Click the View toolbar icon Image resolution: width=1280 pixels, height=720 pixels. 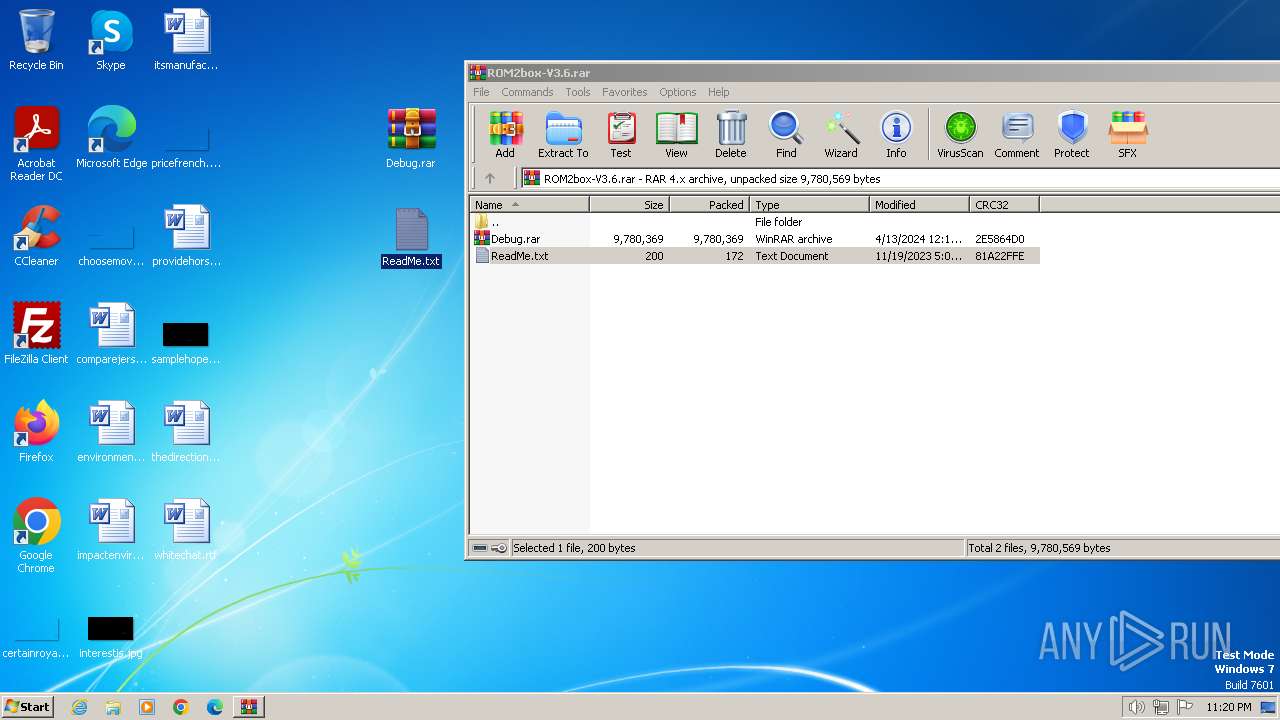(x=676, y=134)
